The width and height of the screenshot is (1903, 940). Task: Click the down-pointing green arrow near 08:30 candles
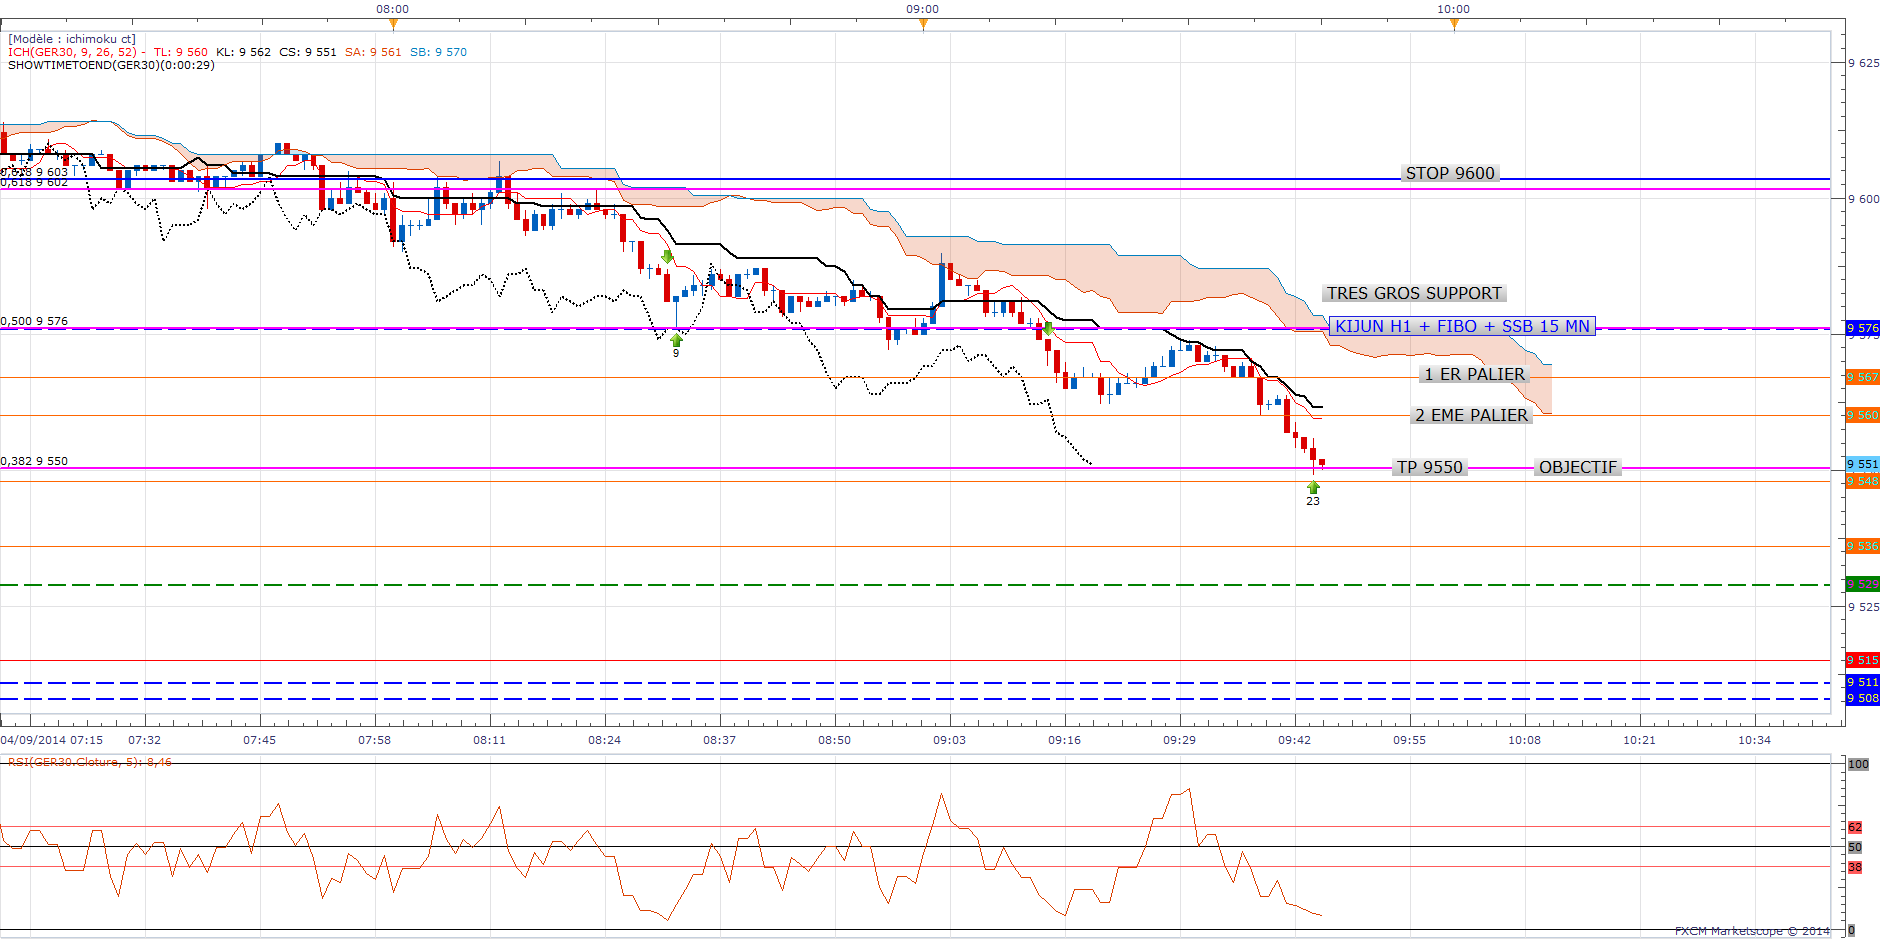pyautogui.click(x=667, y=257)
